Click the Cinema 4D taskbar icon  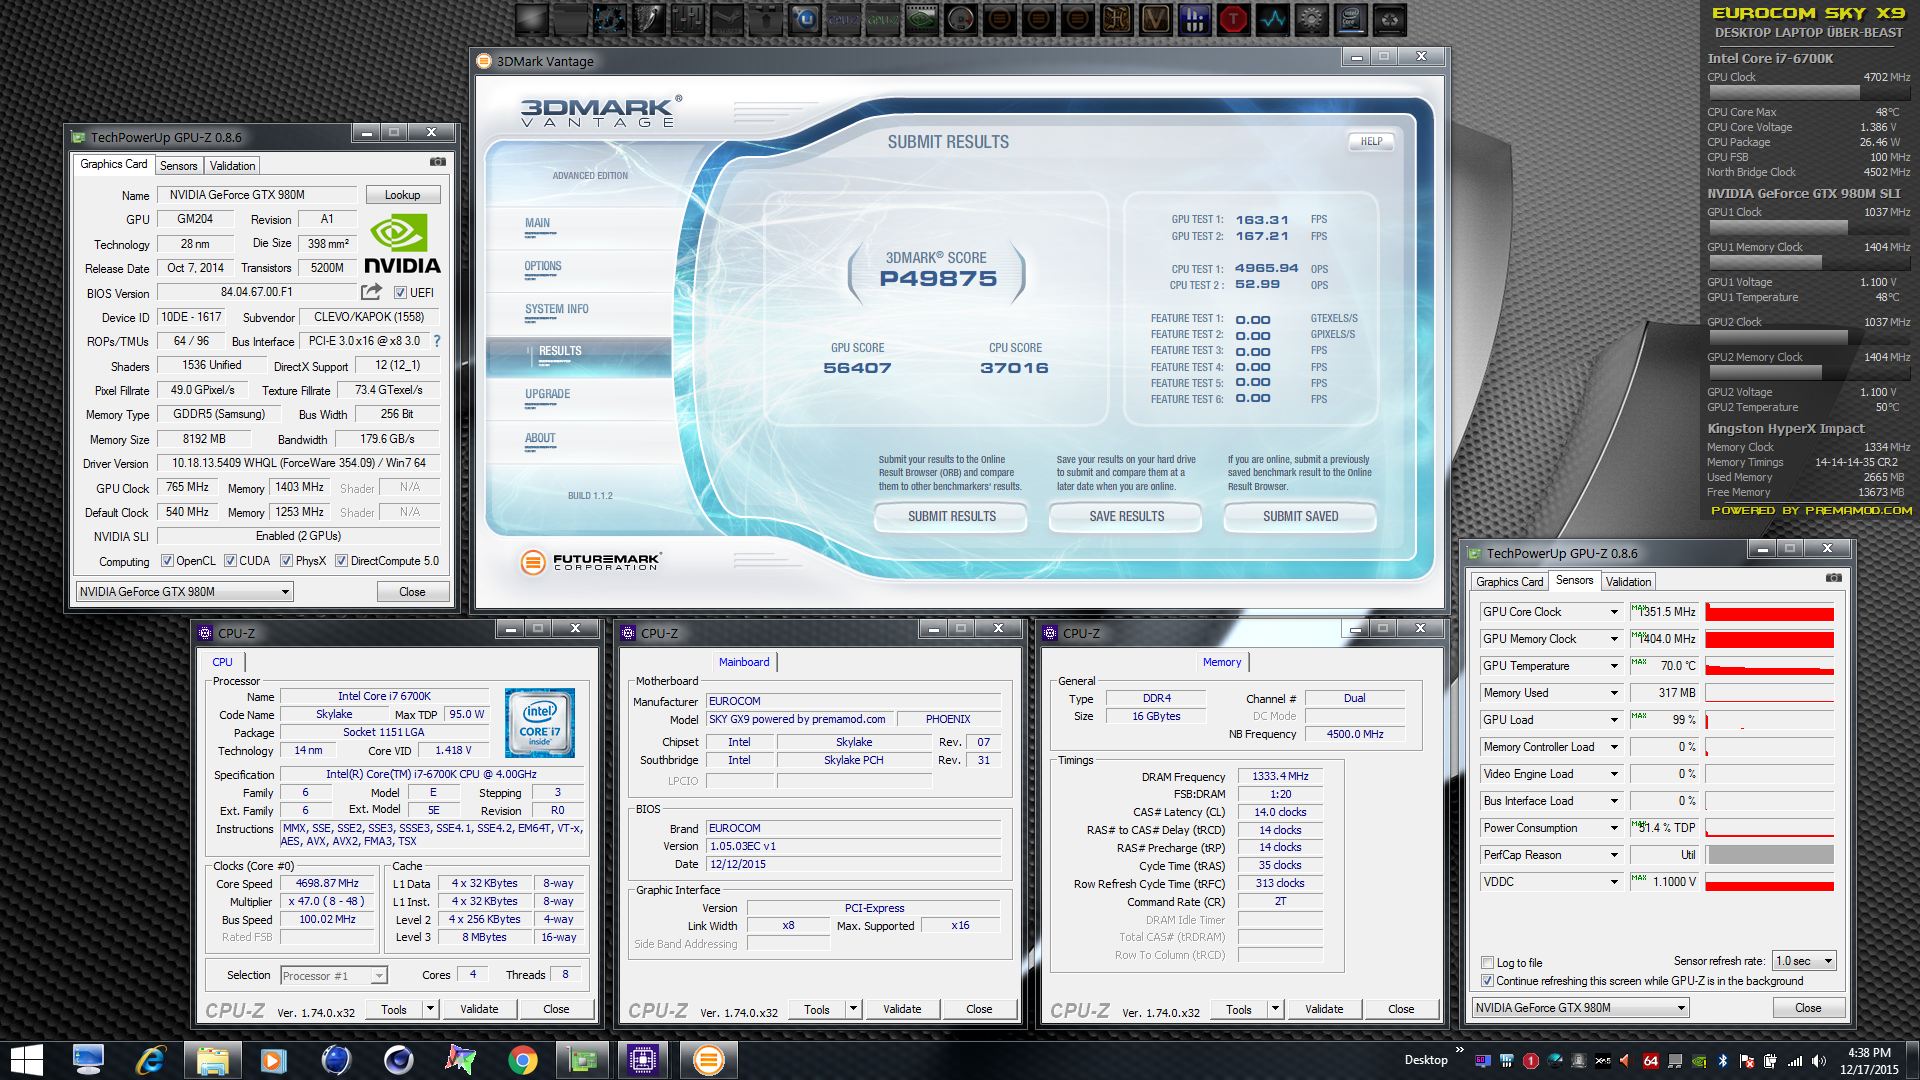point(399,1059)
